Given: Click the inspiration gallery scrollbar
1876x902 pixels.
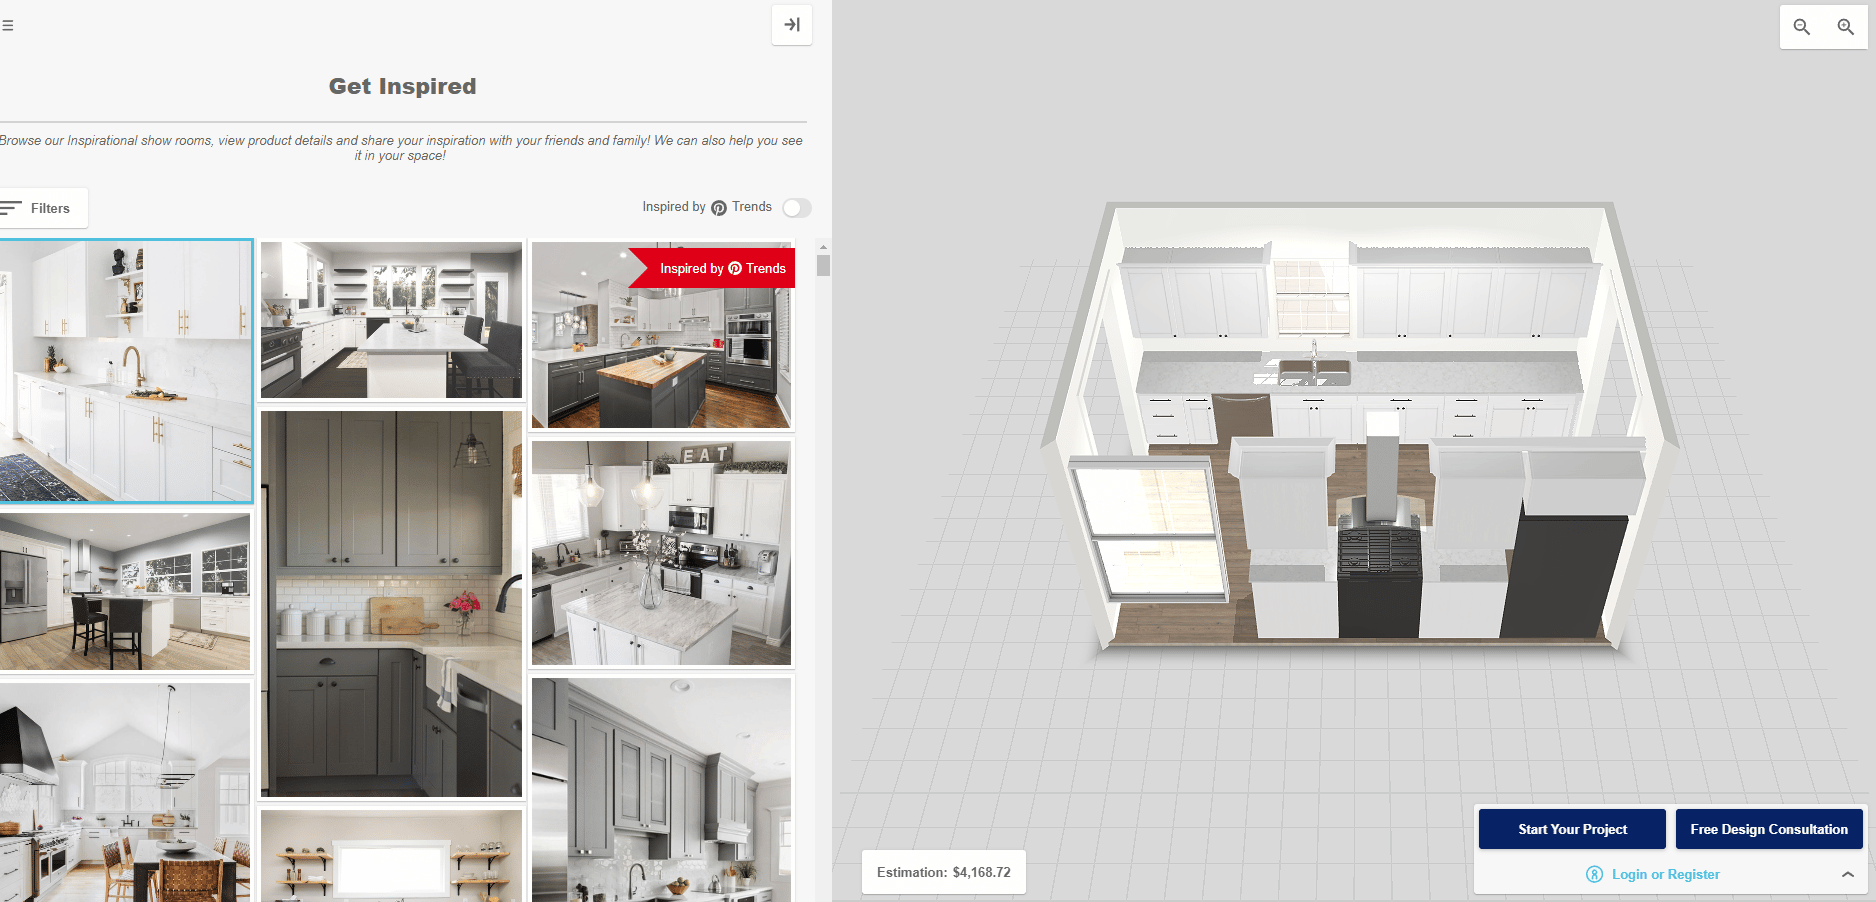Looking at the screenshot, I should (x=822, y=263).
